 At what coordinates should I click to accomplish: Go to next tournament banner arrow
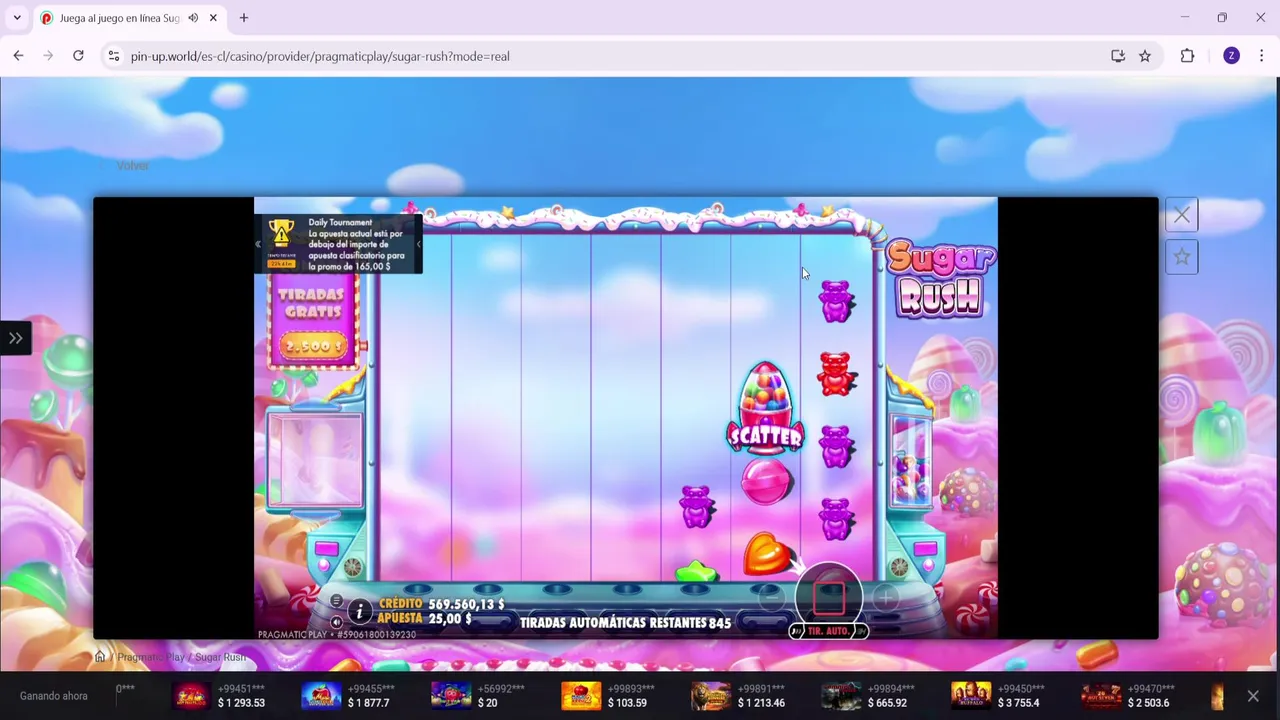(418, 244)
